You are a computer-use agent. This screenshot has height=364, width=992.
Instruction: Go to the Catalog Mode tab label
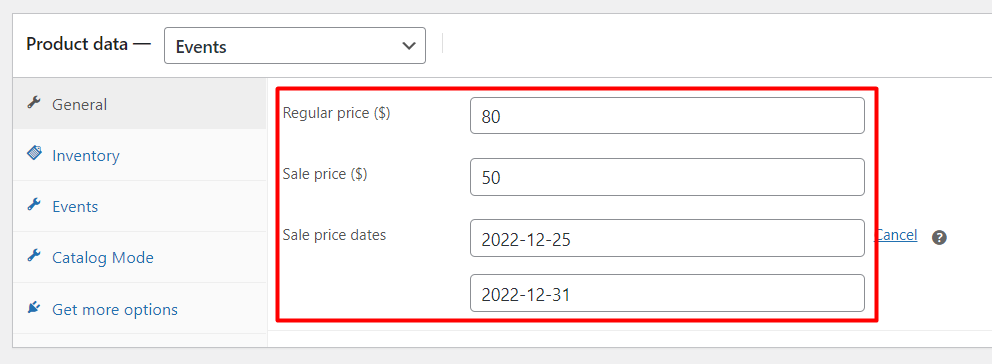102,258
